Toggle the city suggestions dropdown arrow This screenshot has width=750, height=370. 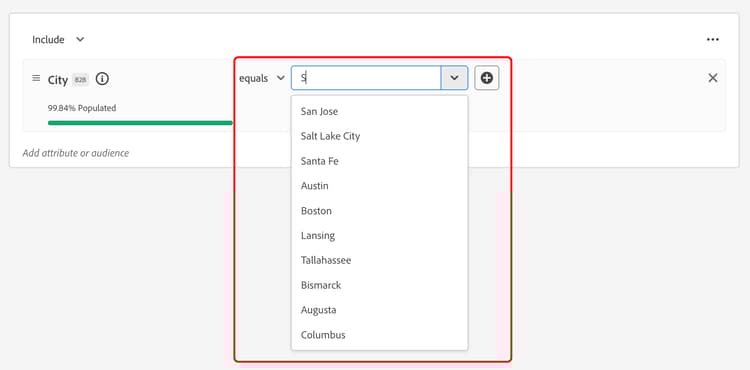coord(454,78)
